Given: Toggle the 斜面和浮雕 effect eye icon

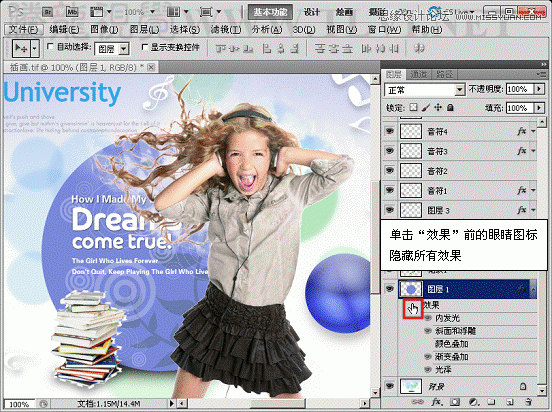Looking at the screenshot, I should pyautogui.click(x=428, y=331).
